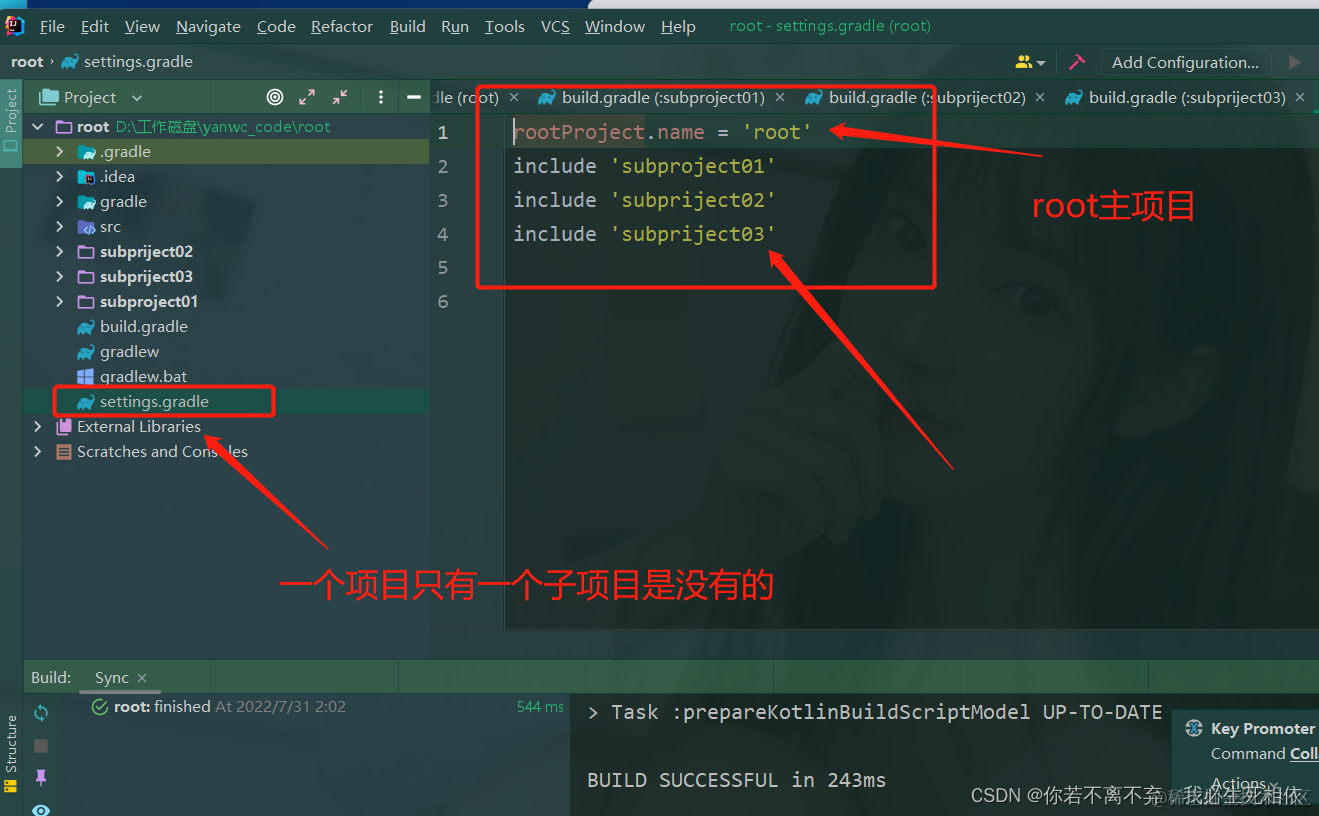
Task: Close the build.gradle (:subpriject02) tab
Action: pos(1040,98)
